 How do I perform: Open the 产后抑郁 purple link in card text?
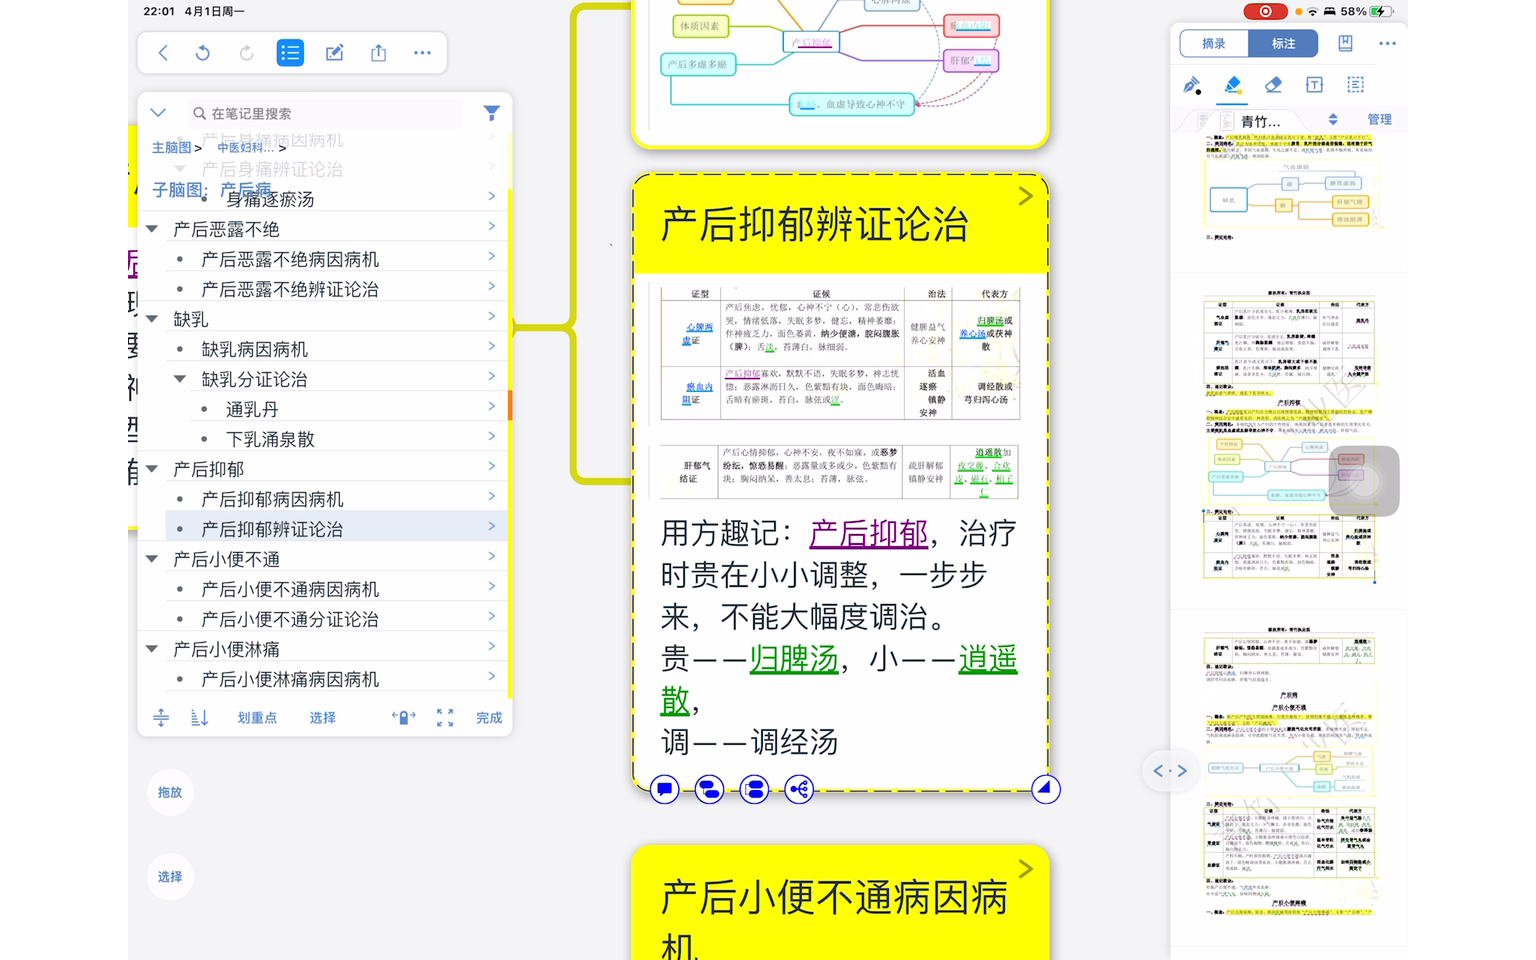pos(868,533)
